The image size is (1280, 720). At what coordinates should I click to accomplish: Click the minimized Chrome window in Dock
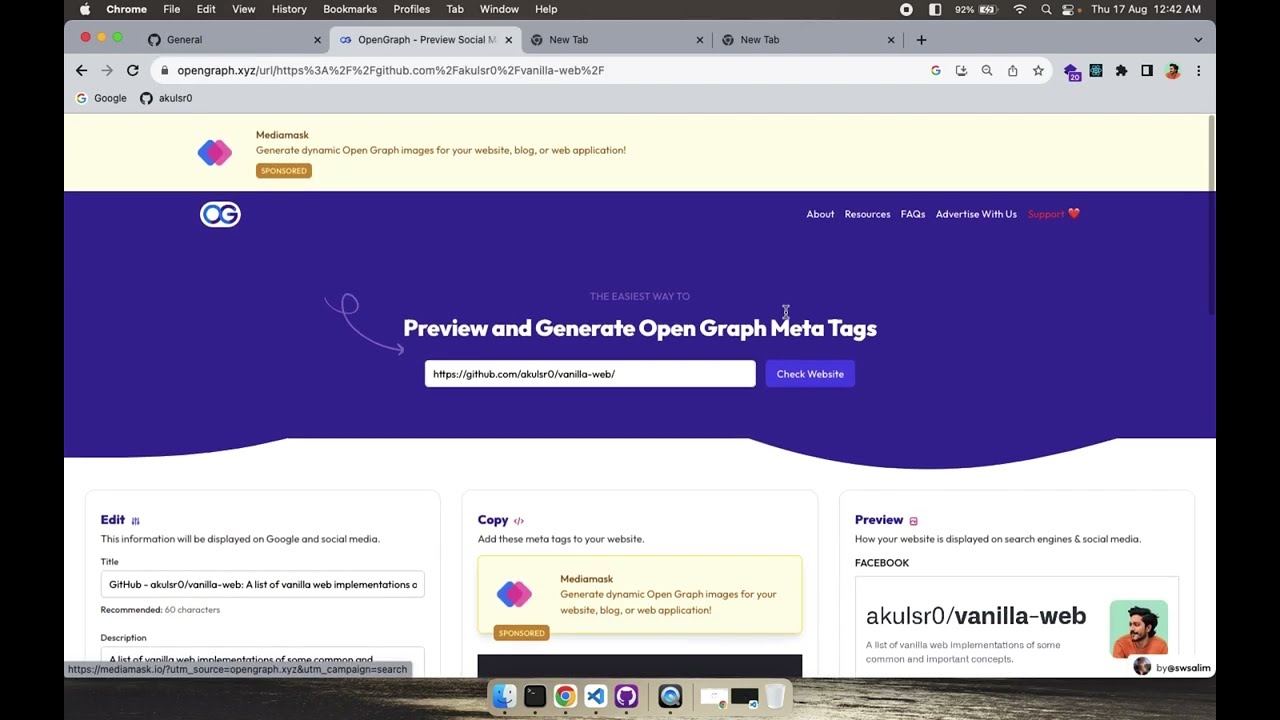[714, 696]
